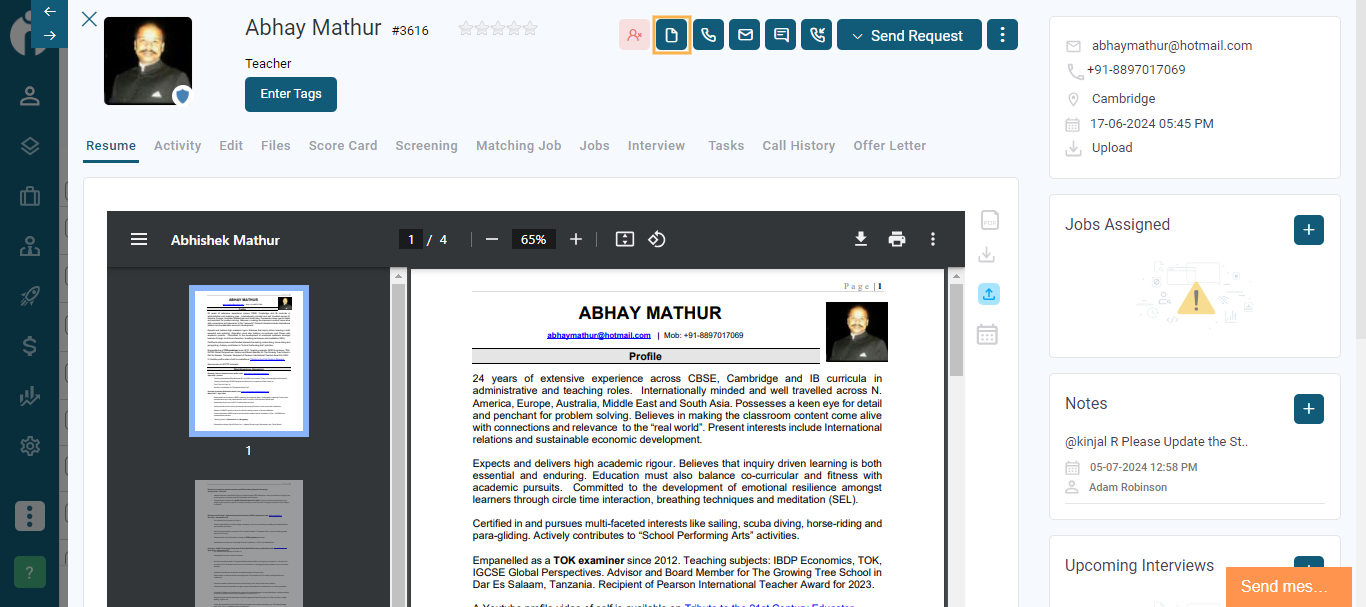Download the resume PDF from viewer toolbar
Screen dimensions: 1366x607
(x=860, y=240)
